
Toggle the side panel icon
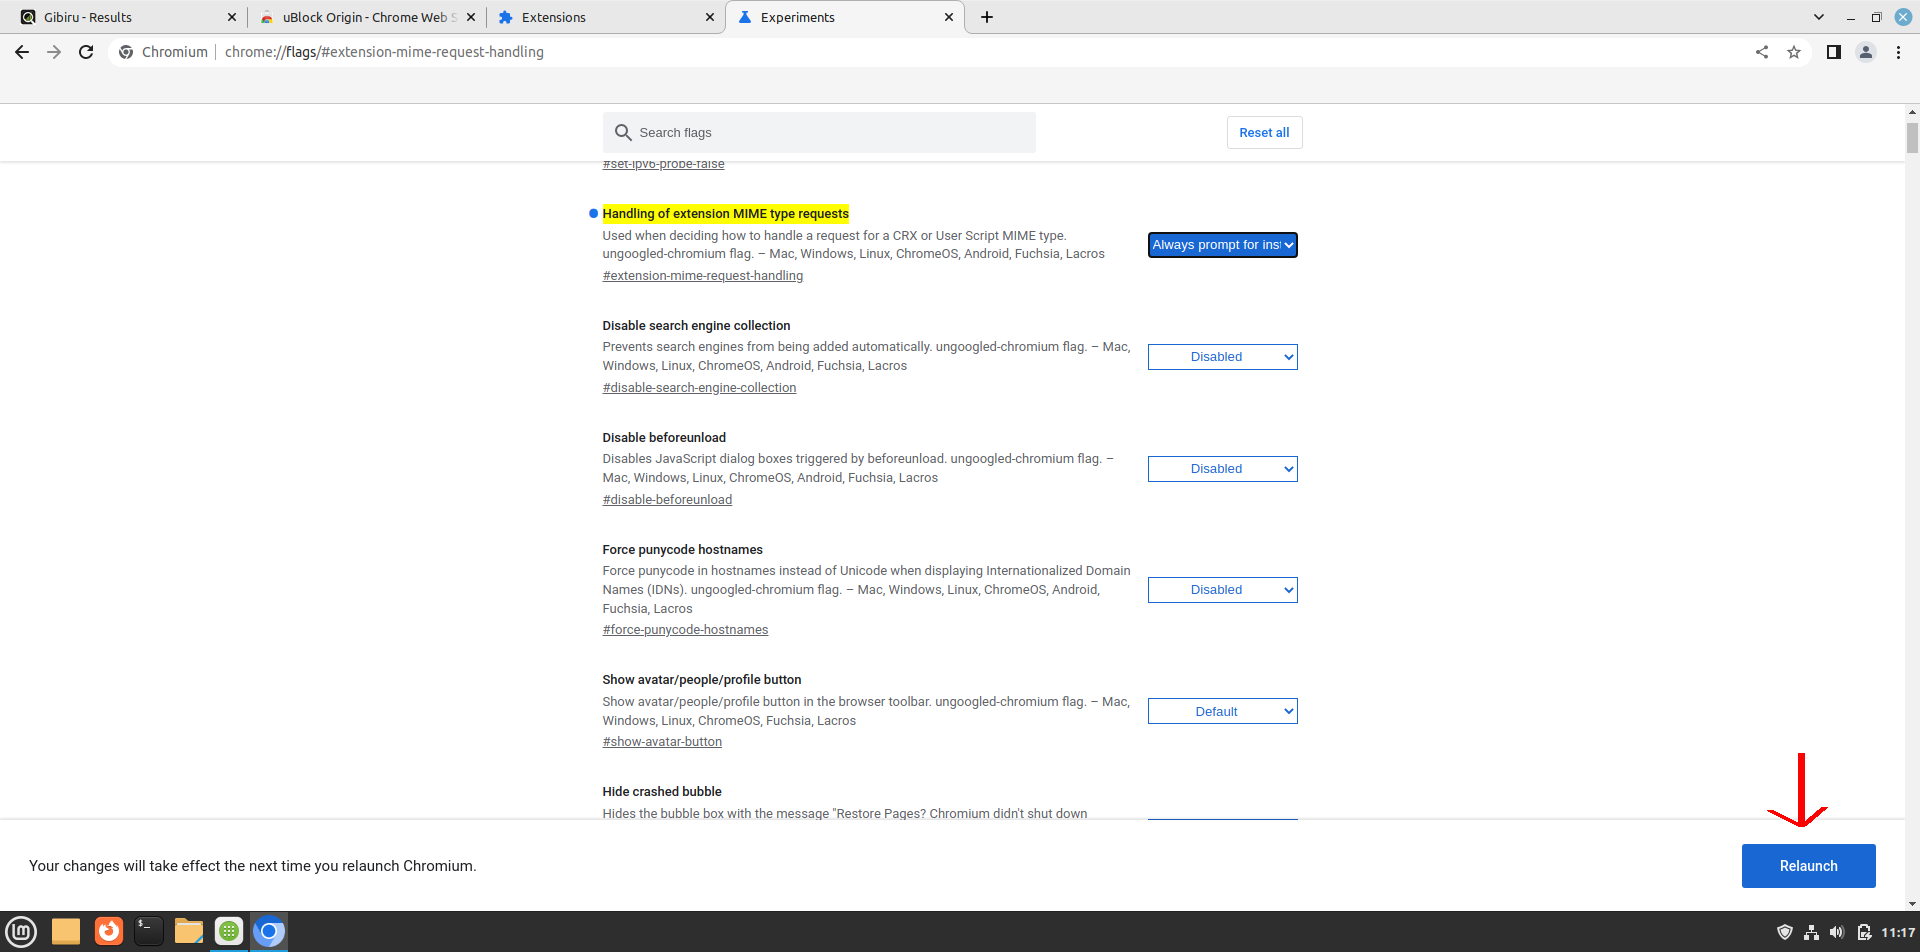(x=1833, y=52)
